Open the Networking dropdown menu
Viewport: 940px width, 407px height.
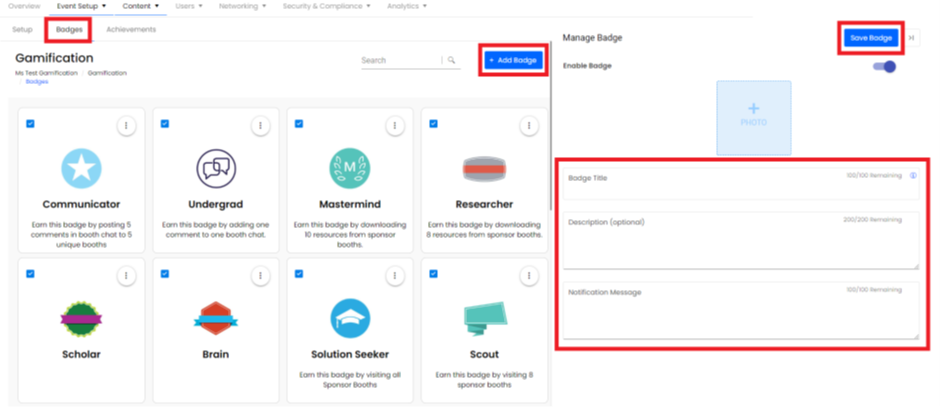(243, 6)
